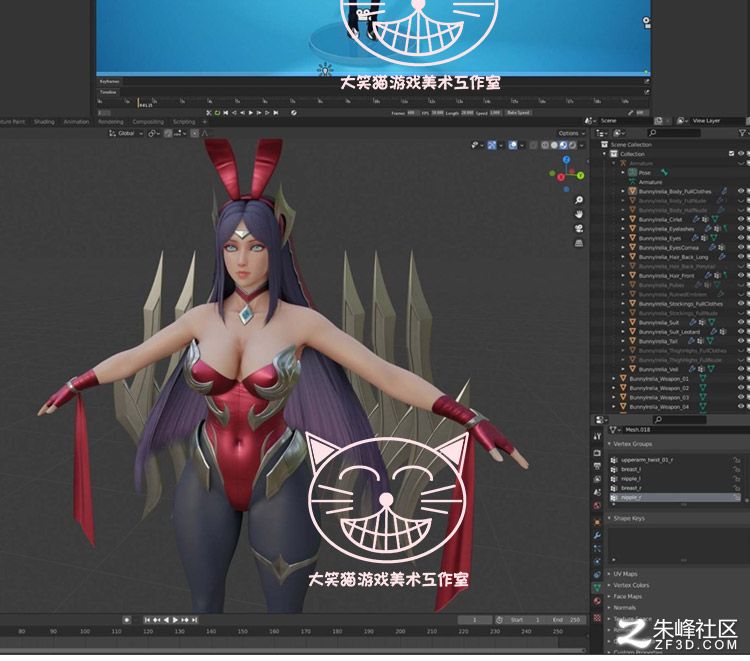Hide Bunnyirelia_Cirlet with its eye icon

click(741, 219)
